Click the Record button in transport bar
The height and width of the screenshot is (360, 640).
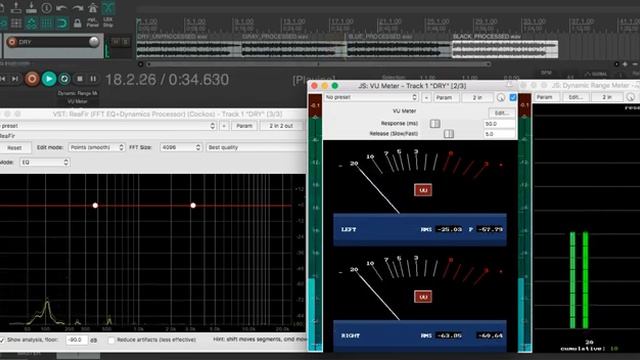click(x=32, y=79)
